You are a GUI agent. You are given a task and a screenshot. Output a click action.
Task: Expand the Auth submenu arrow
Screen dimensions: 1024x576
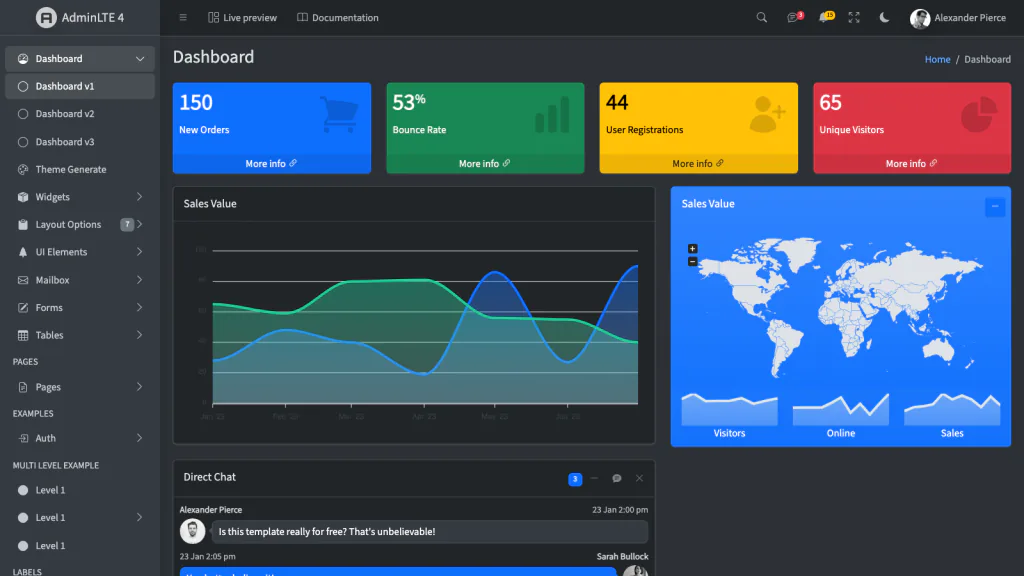click(x=139, y=438)
